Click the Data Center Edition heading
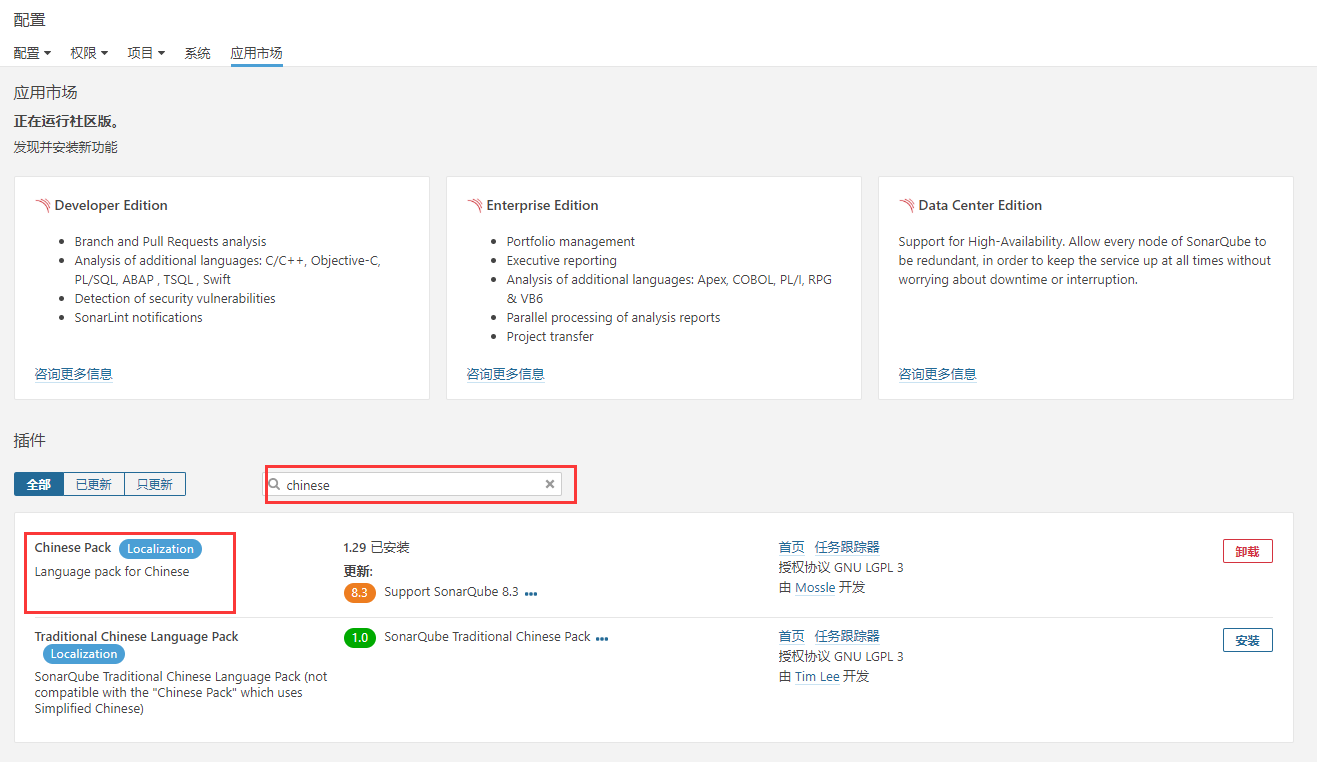The width and height of the screenshot is (1317, 762). point(980,205)
